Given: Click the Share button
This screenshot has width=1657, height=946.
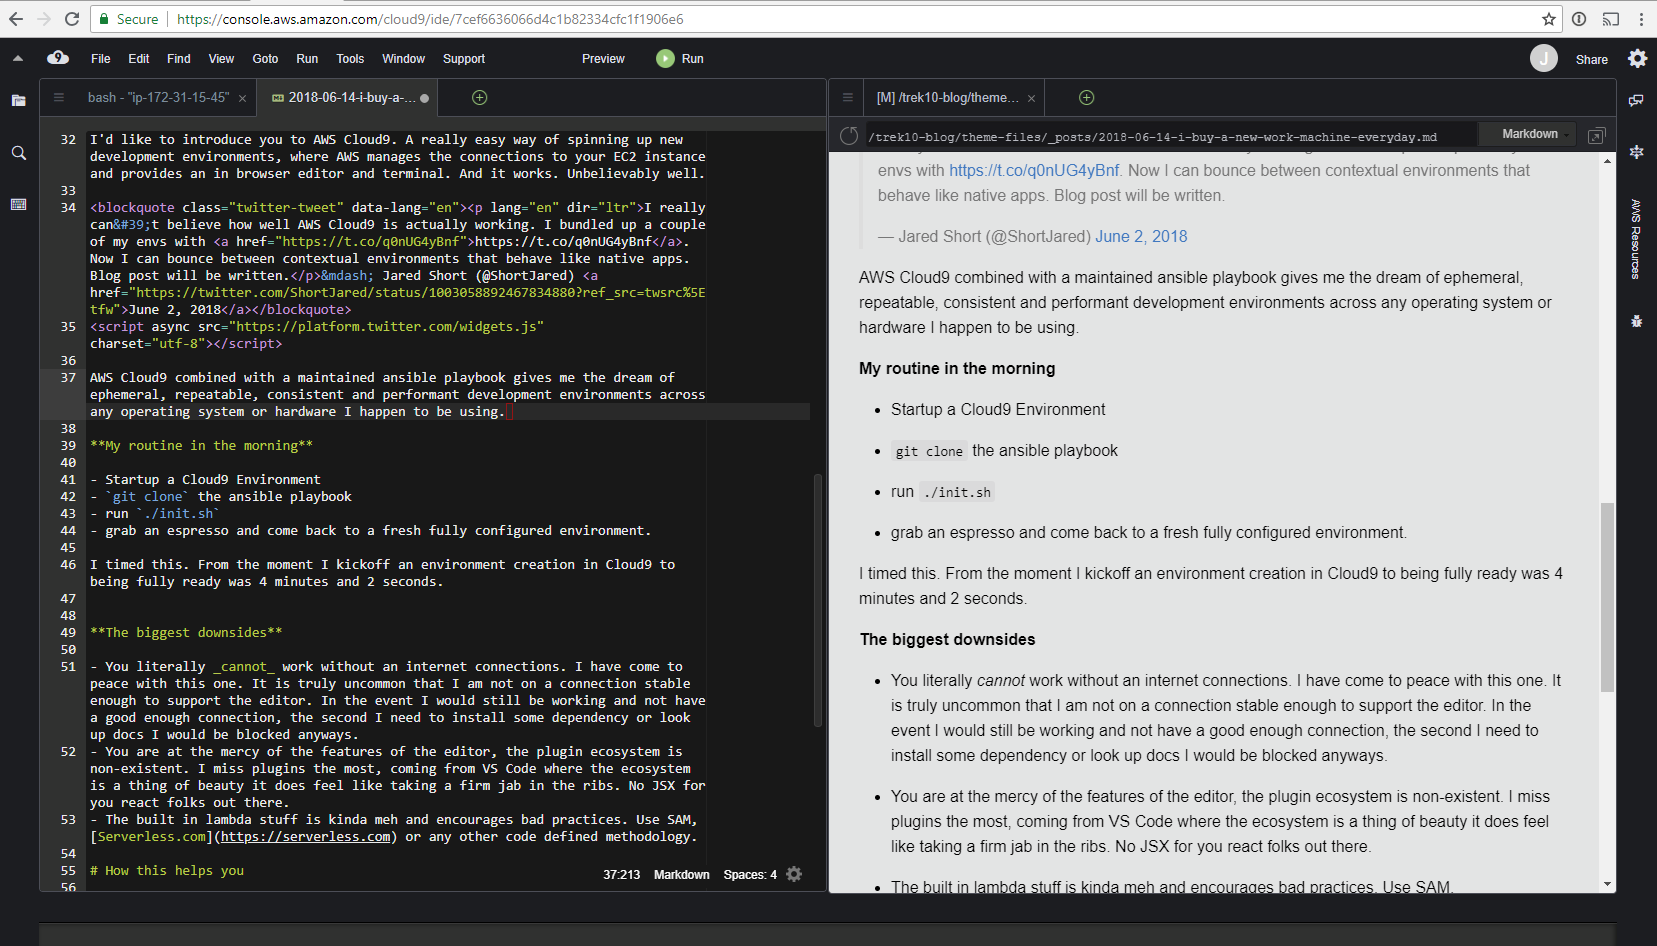Looking at the screenshot, I should pyautogui.click(x=1591, y=59).
